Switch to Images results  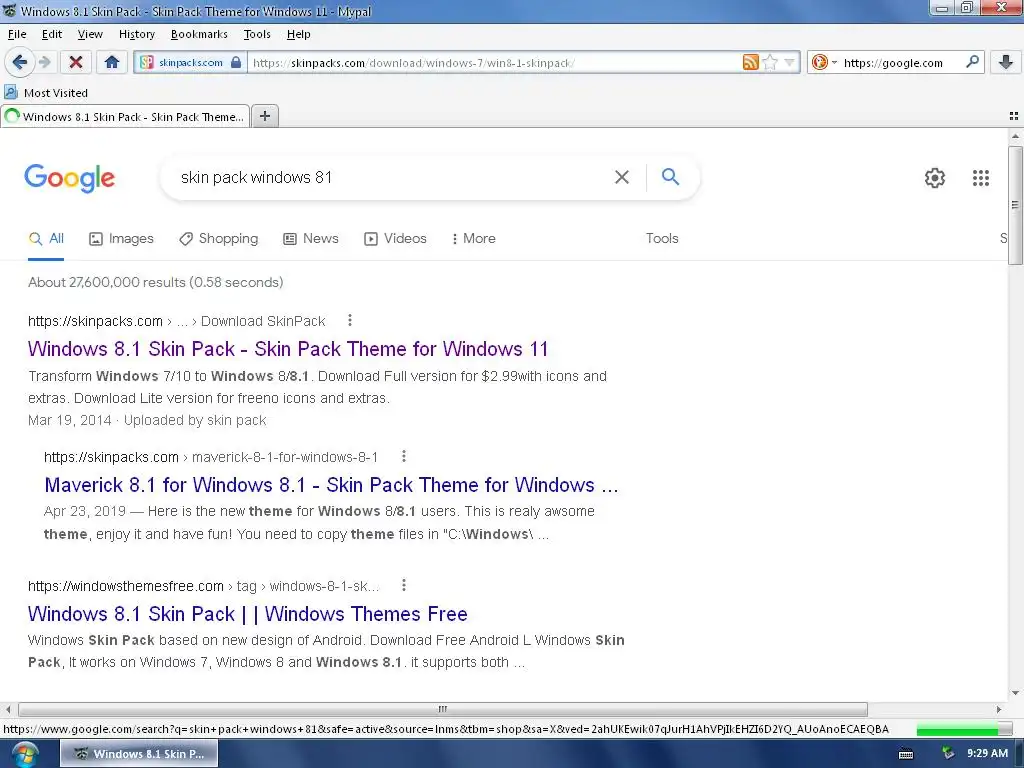(121, 239)
